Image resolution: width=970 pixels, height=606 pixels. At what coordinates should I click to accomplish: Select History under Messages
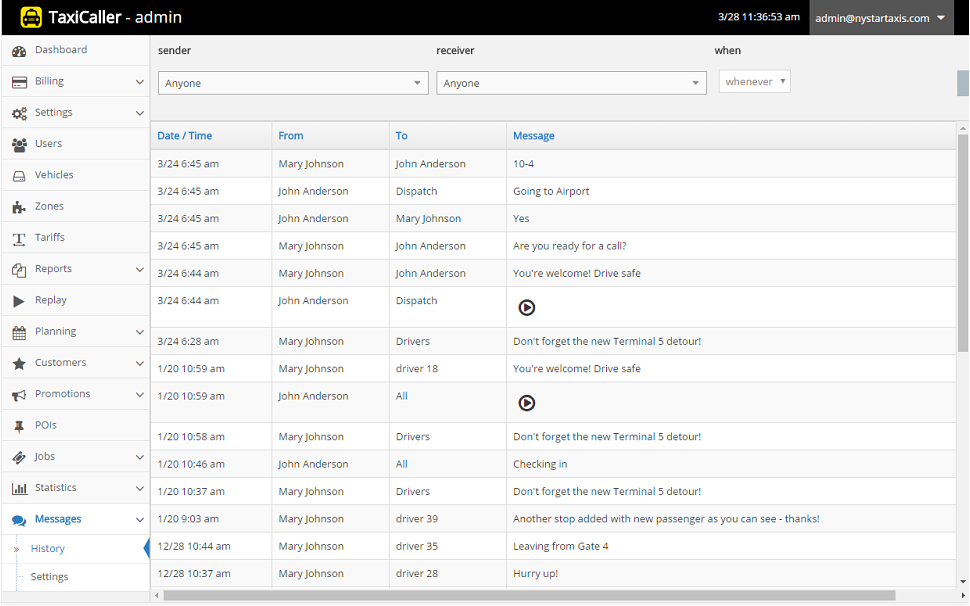pyautogui.click(x=48, y=549)
